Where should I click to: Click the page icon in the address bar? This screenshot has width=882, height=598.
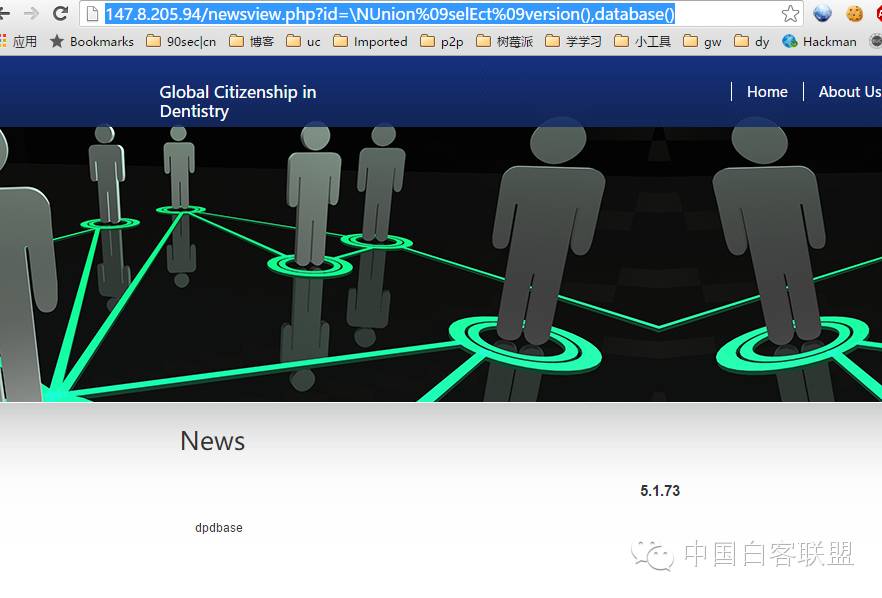coord(92,14)
